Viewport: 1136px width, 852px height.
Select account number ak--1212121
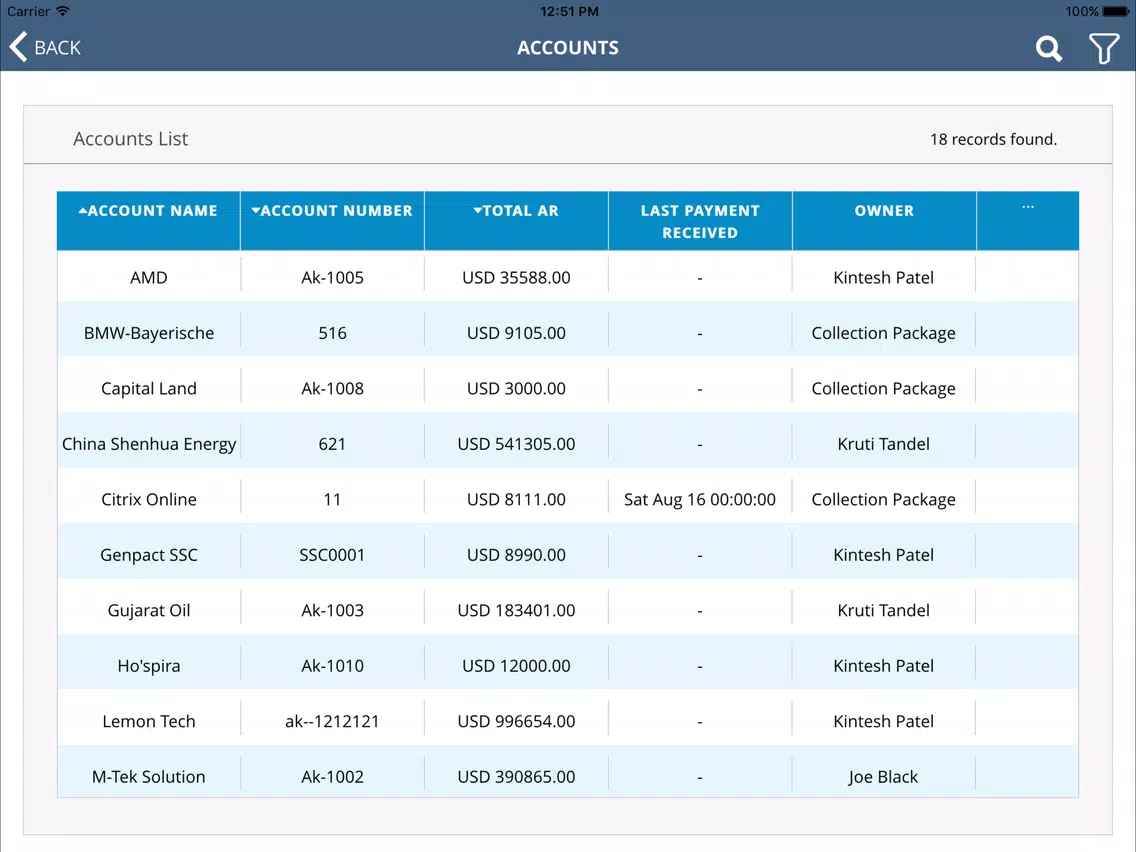[x=333, y=722]
